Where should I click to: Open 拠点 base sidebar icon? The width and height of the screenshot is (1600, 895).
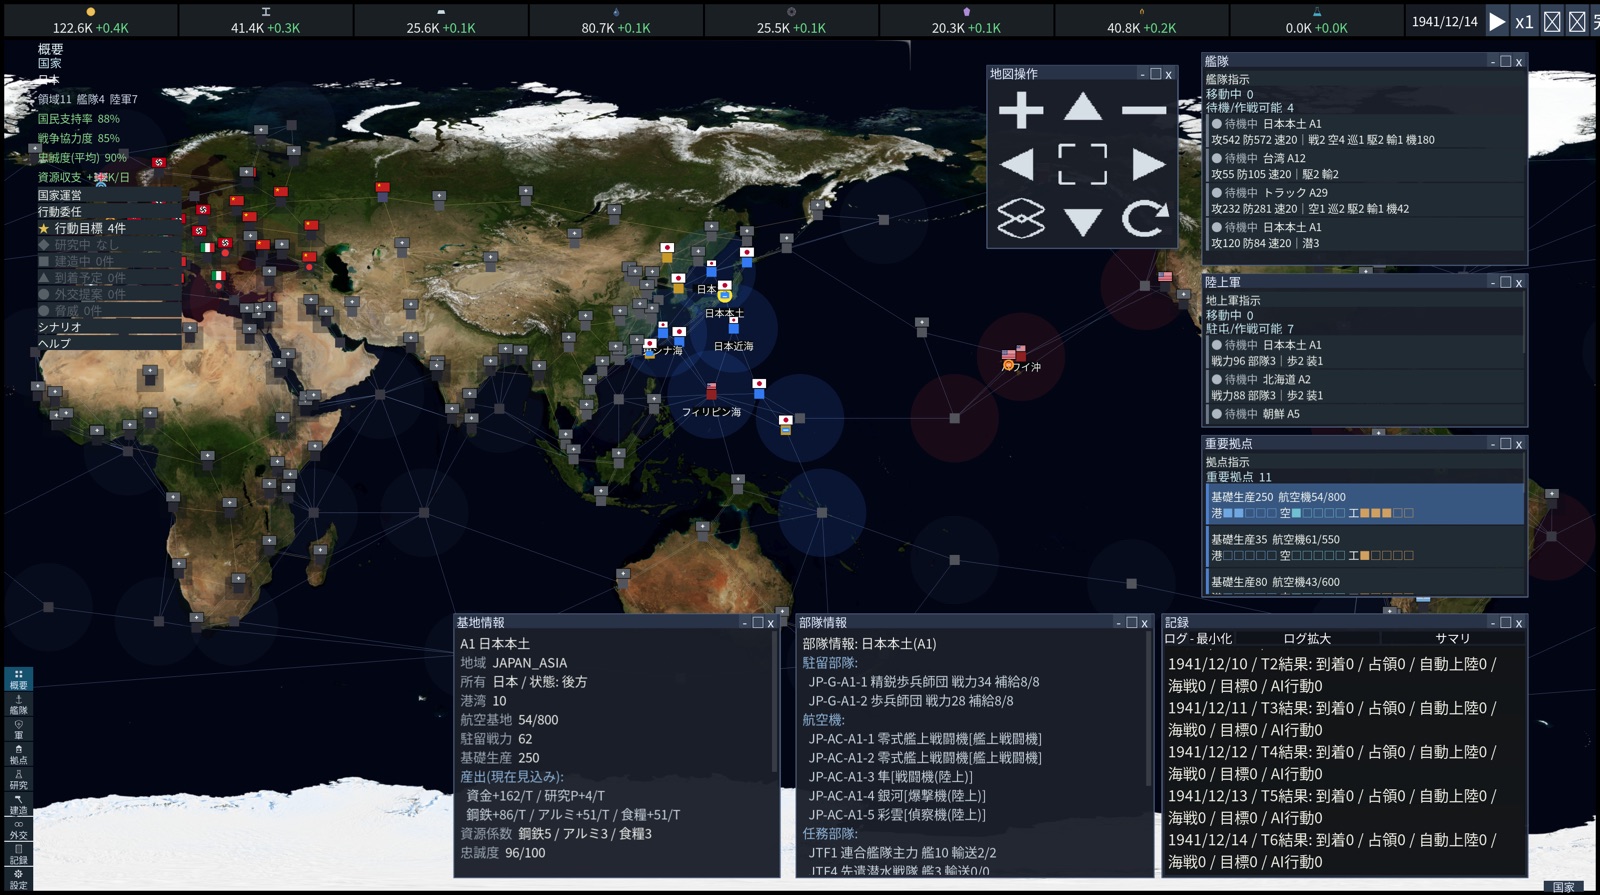18,754
